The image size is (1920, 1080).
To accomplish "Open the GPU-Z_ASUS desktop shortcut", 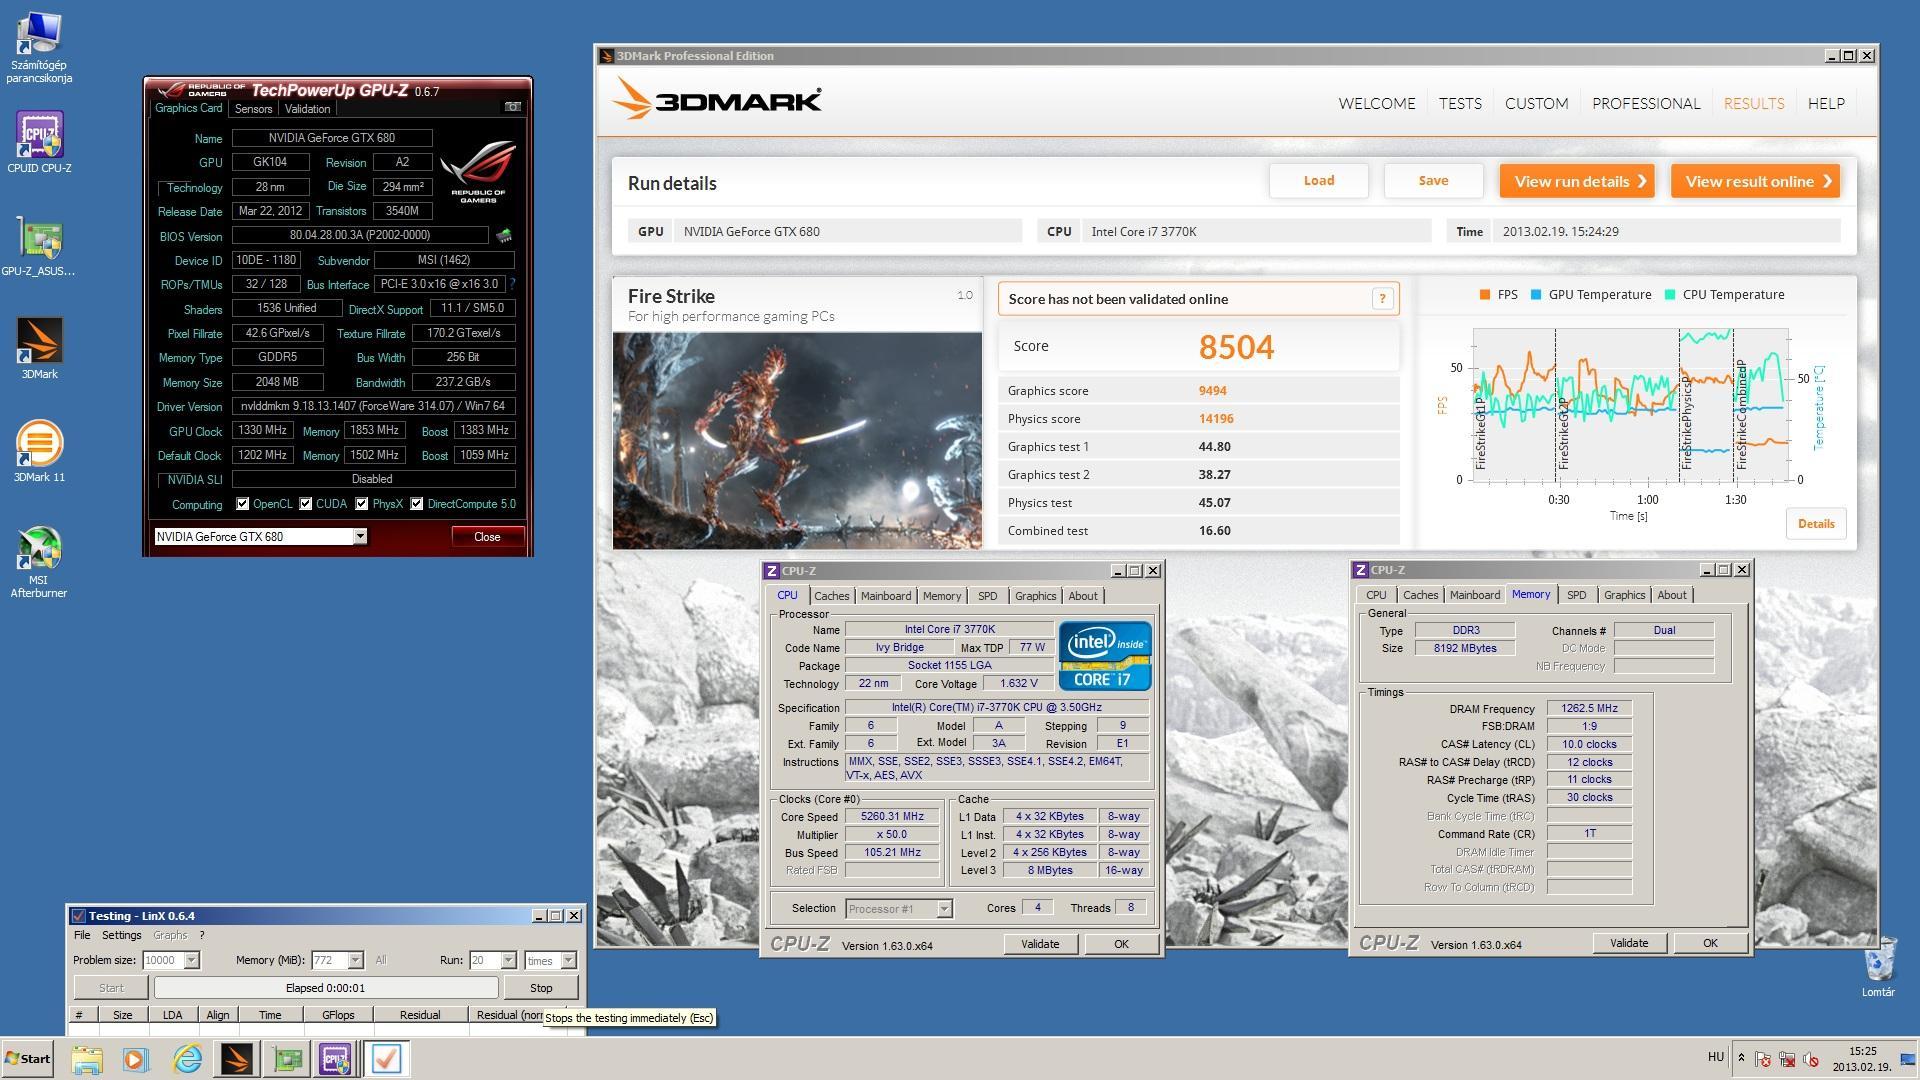I will tap(39, 246).
